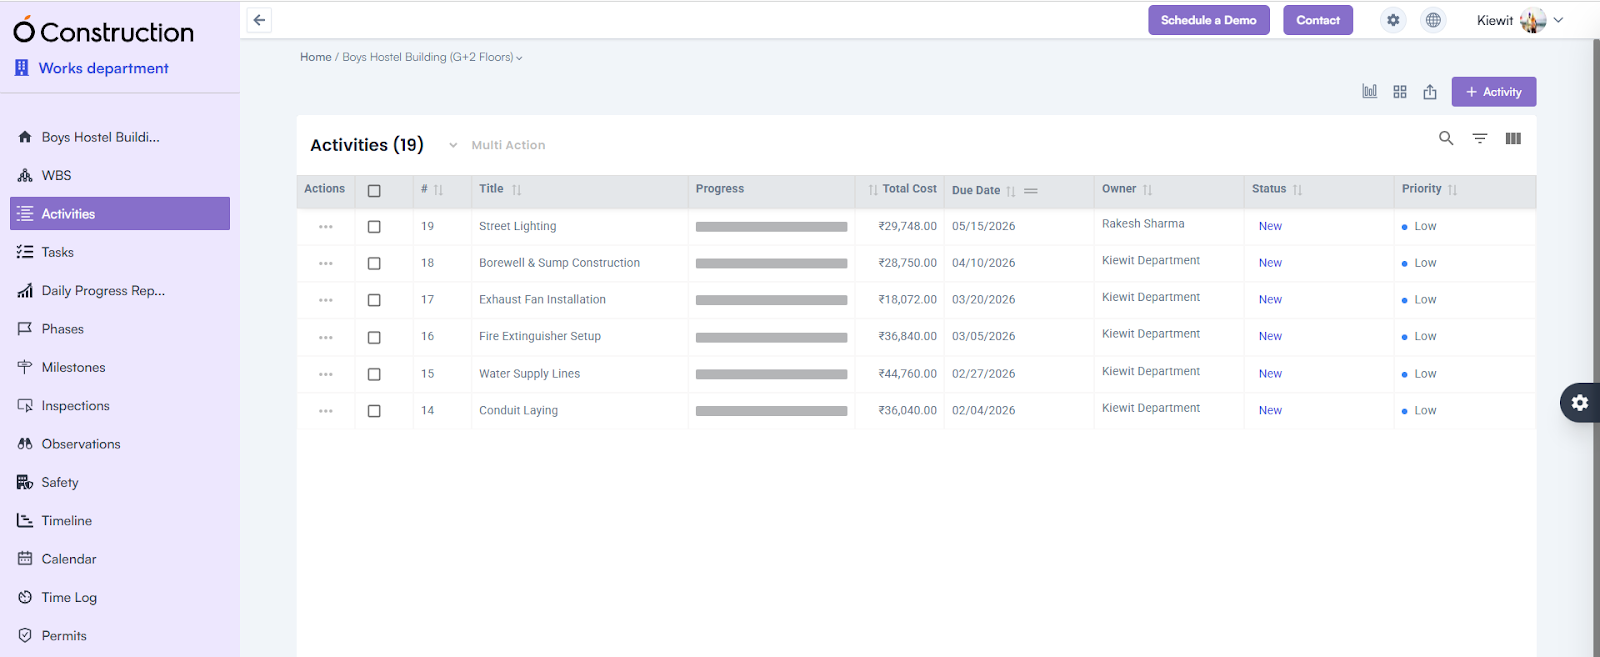Open Milestones in the sidebar
The height and width of the screenshot is (657, 1600).
click(x=73, y=367)
